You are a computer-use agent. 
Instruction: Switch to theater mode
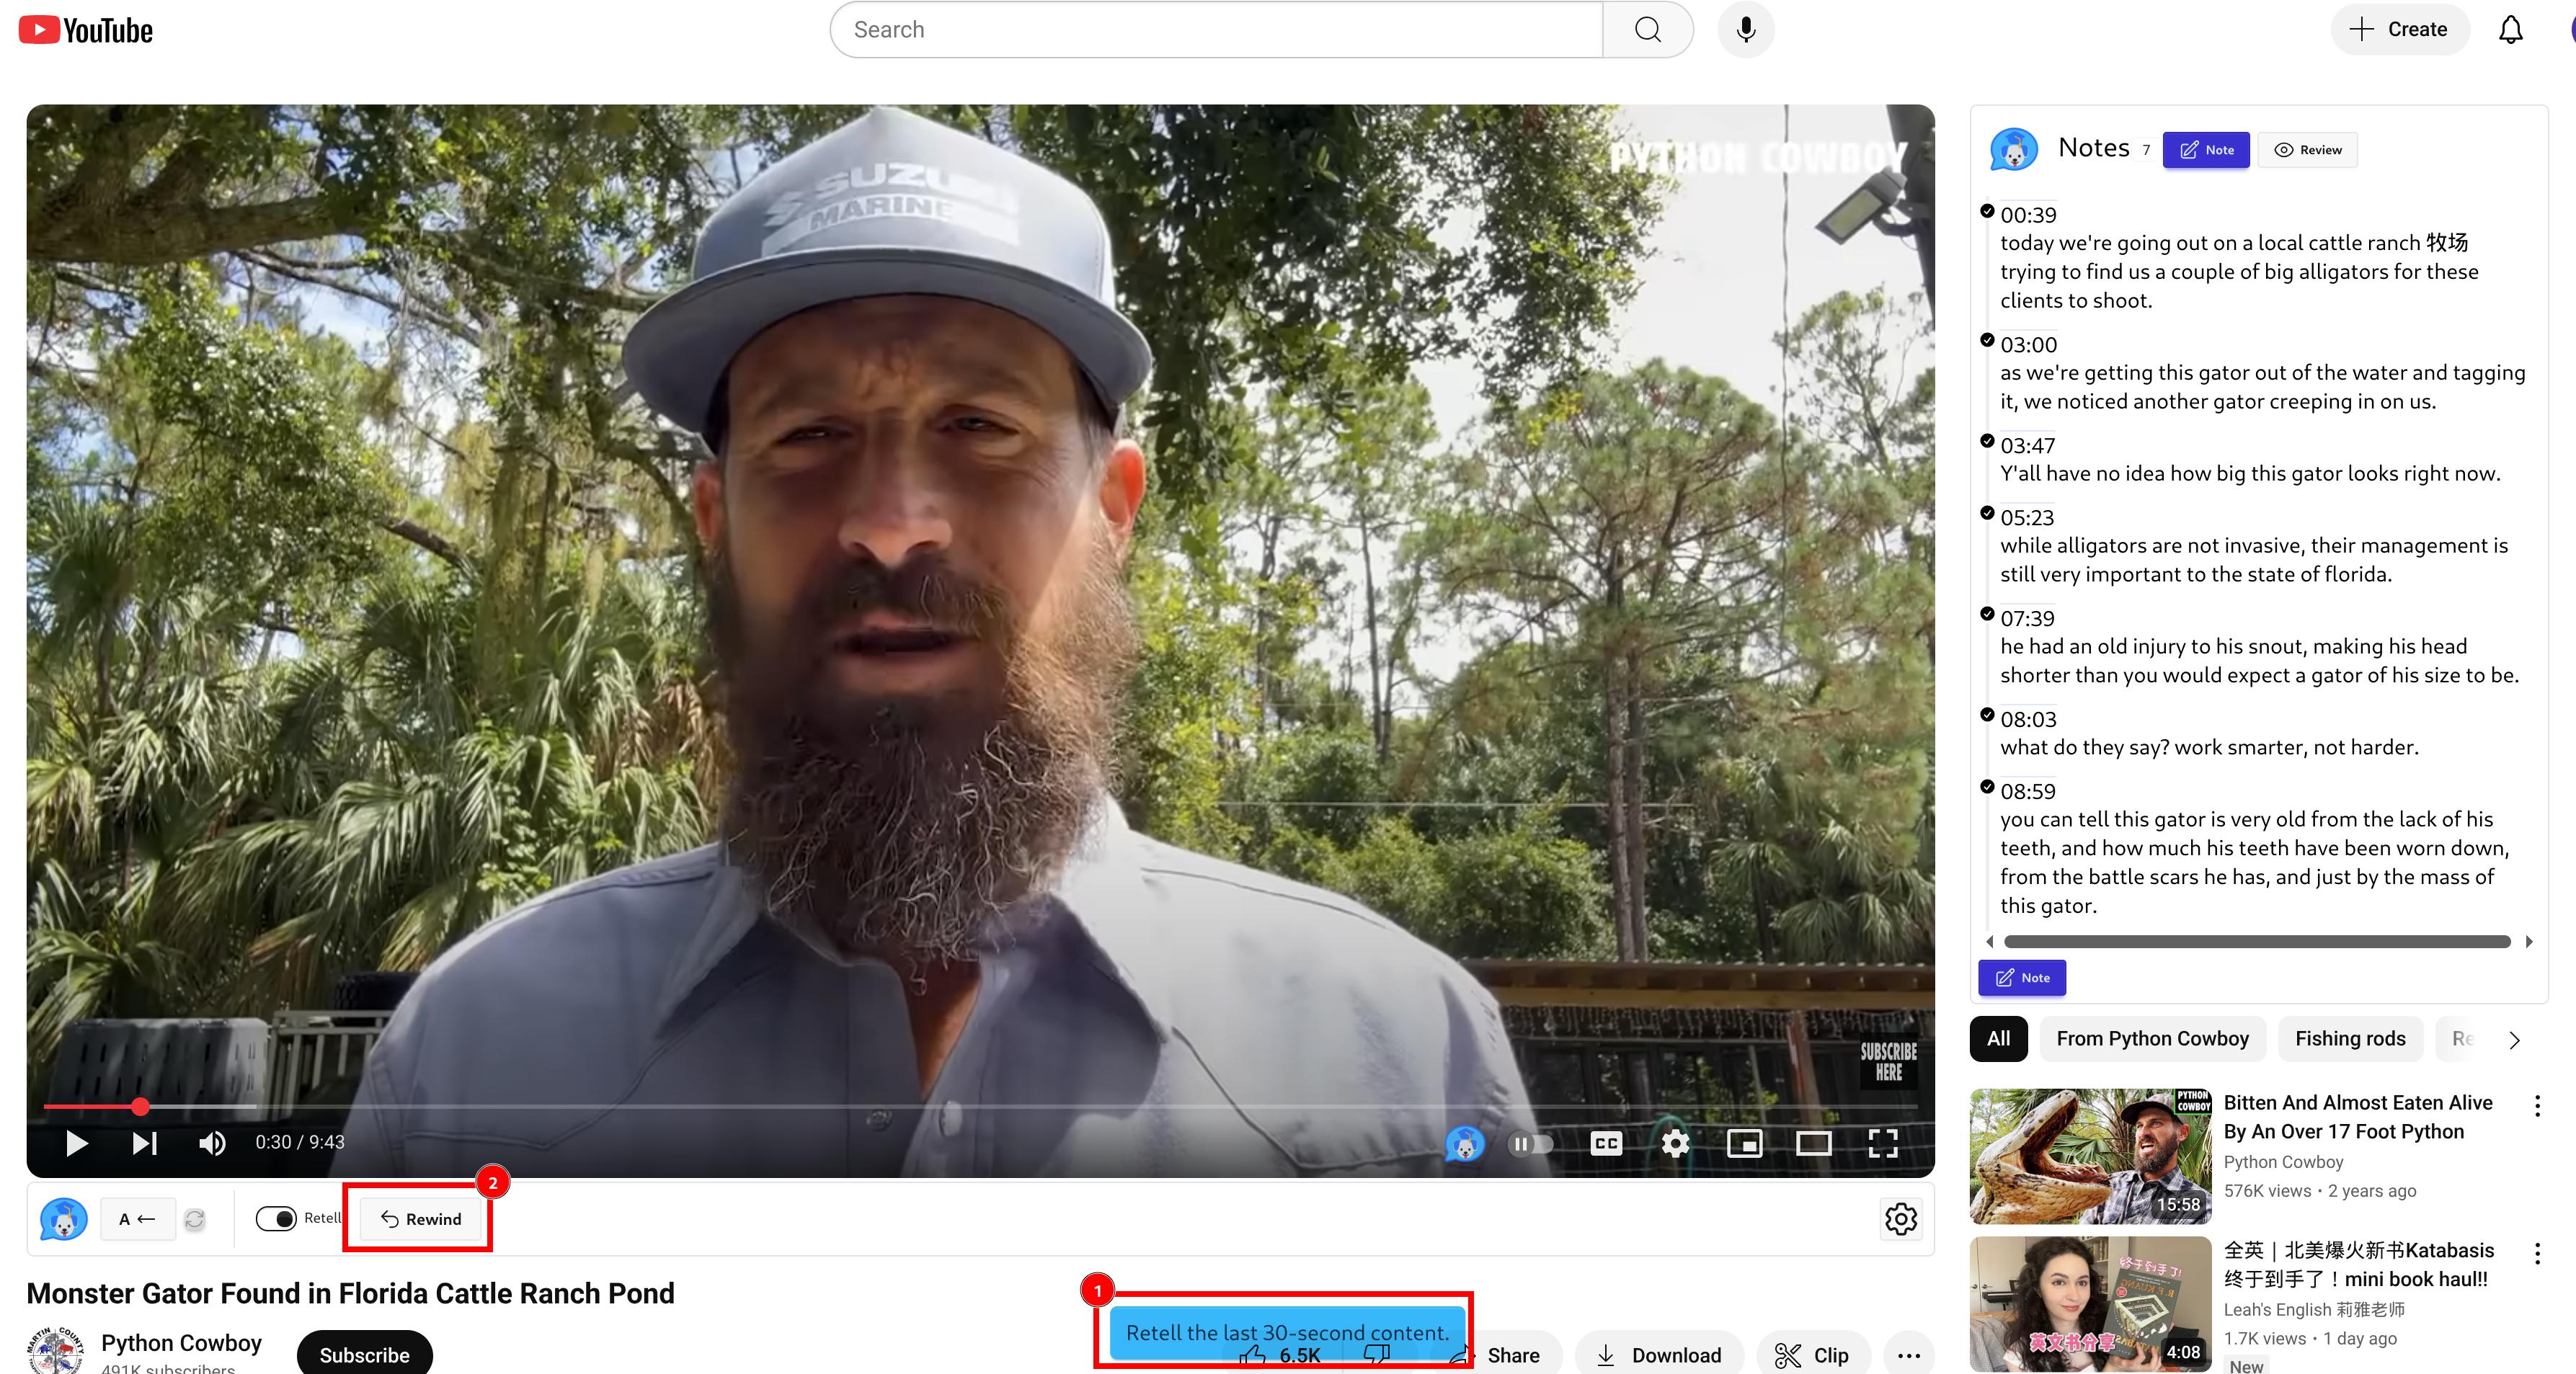click(1813, 1143)
